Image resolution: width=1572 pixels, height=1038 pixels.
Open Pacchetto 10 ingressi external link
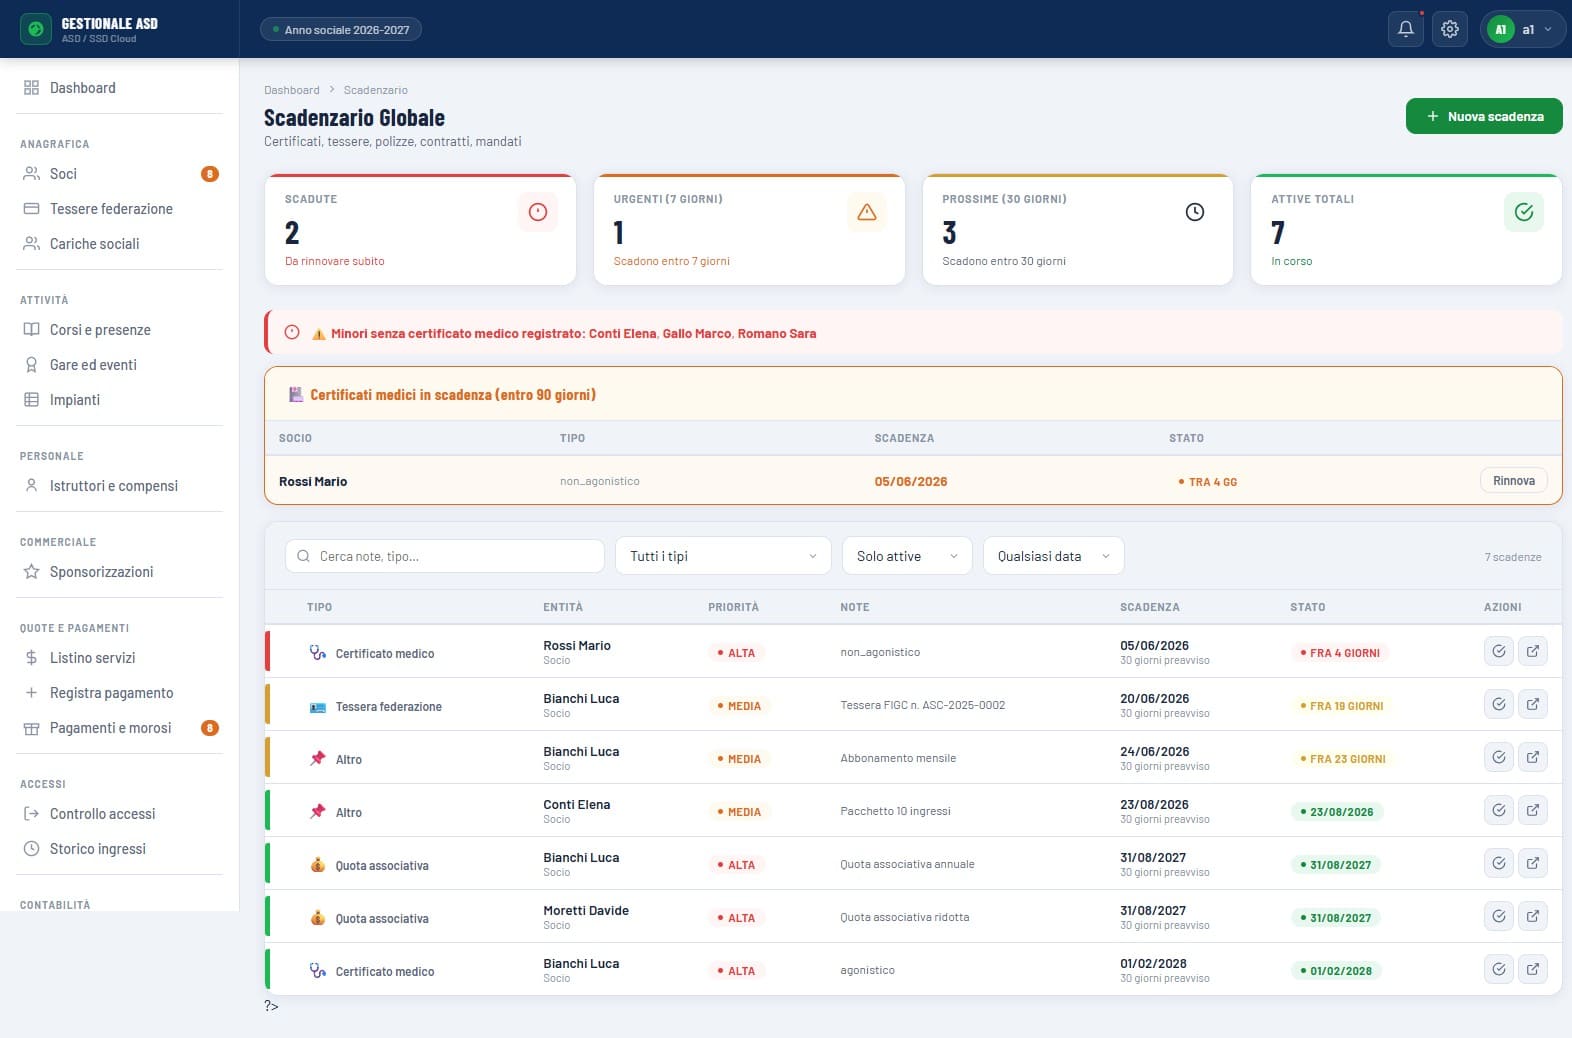(x=1533, y=810)
